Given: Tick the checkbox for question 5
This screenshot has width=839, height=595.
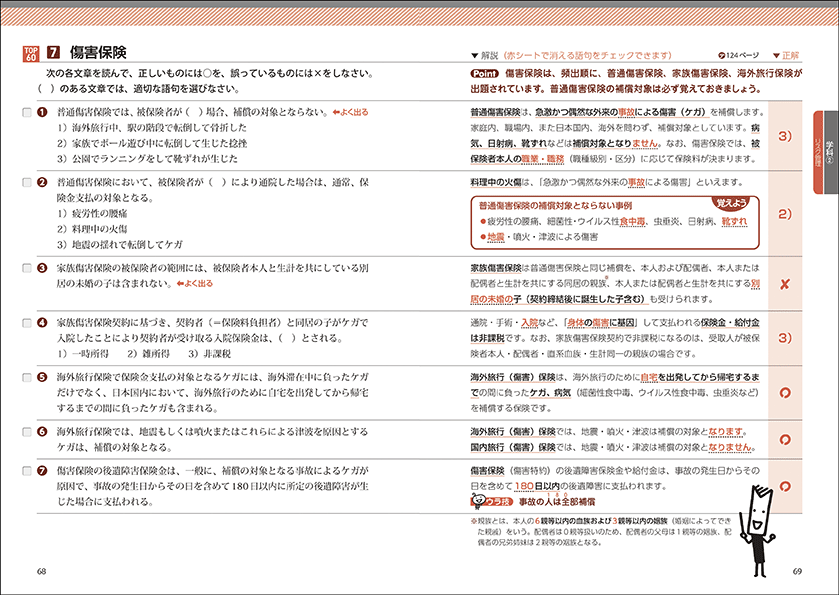Looking at the screenshot, I should [27, 377].
